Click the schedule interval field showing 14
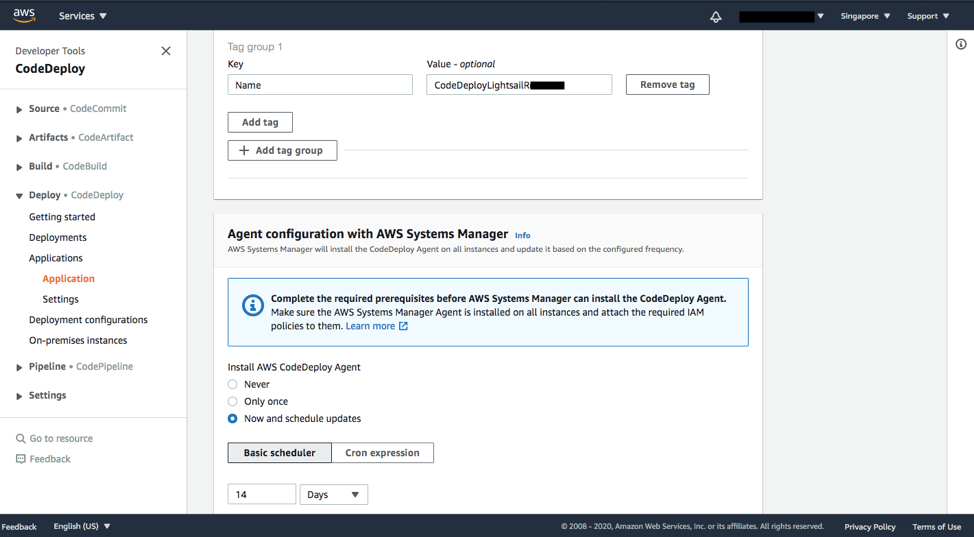The height and width of the screenshot is (537, 974). tap(262, 495)
